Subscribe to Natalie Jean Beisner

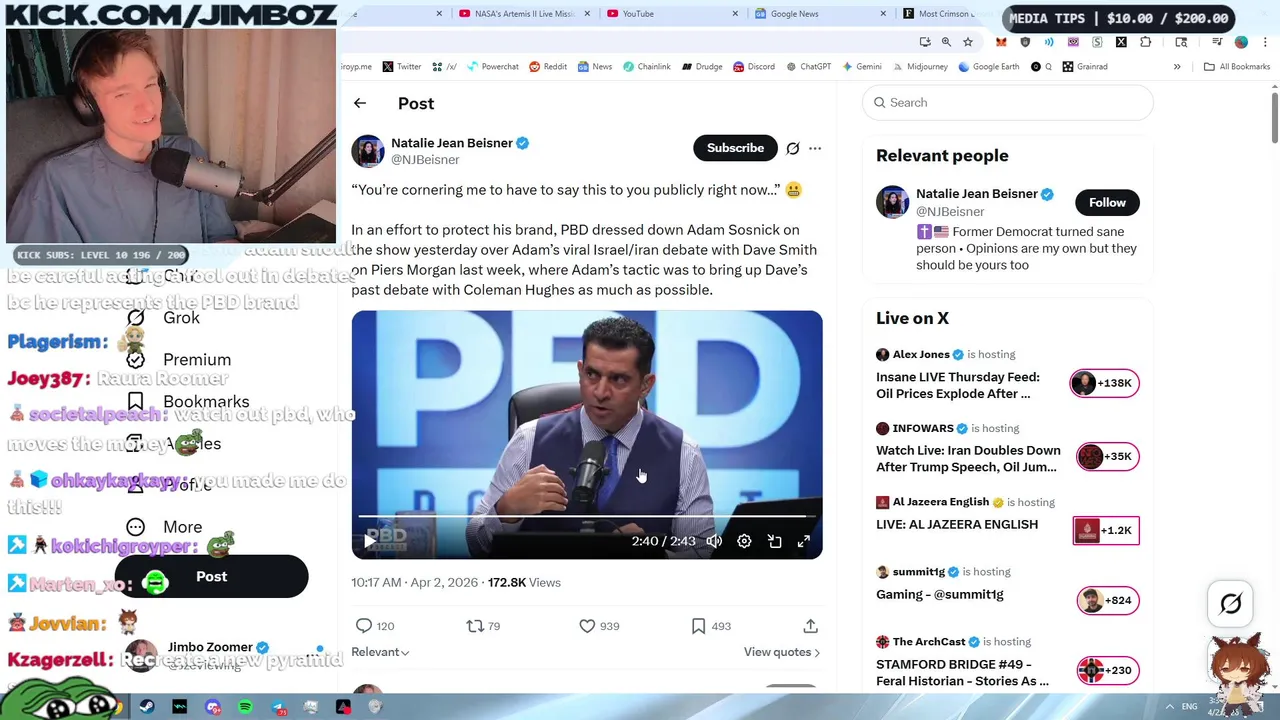pyautogui.click(x=735, y=148)
